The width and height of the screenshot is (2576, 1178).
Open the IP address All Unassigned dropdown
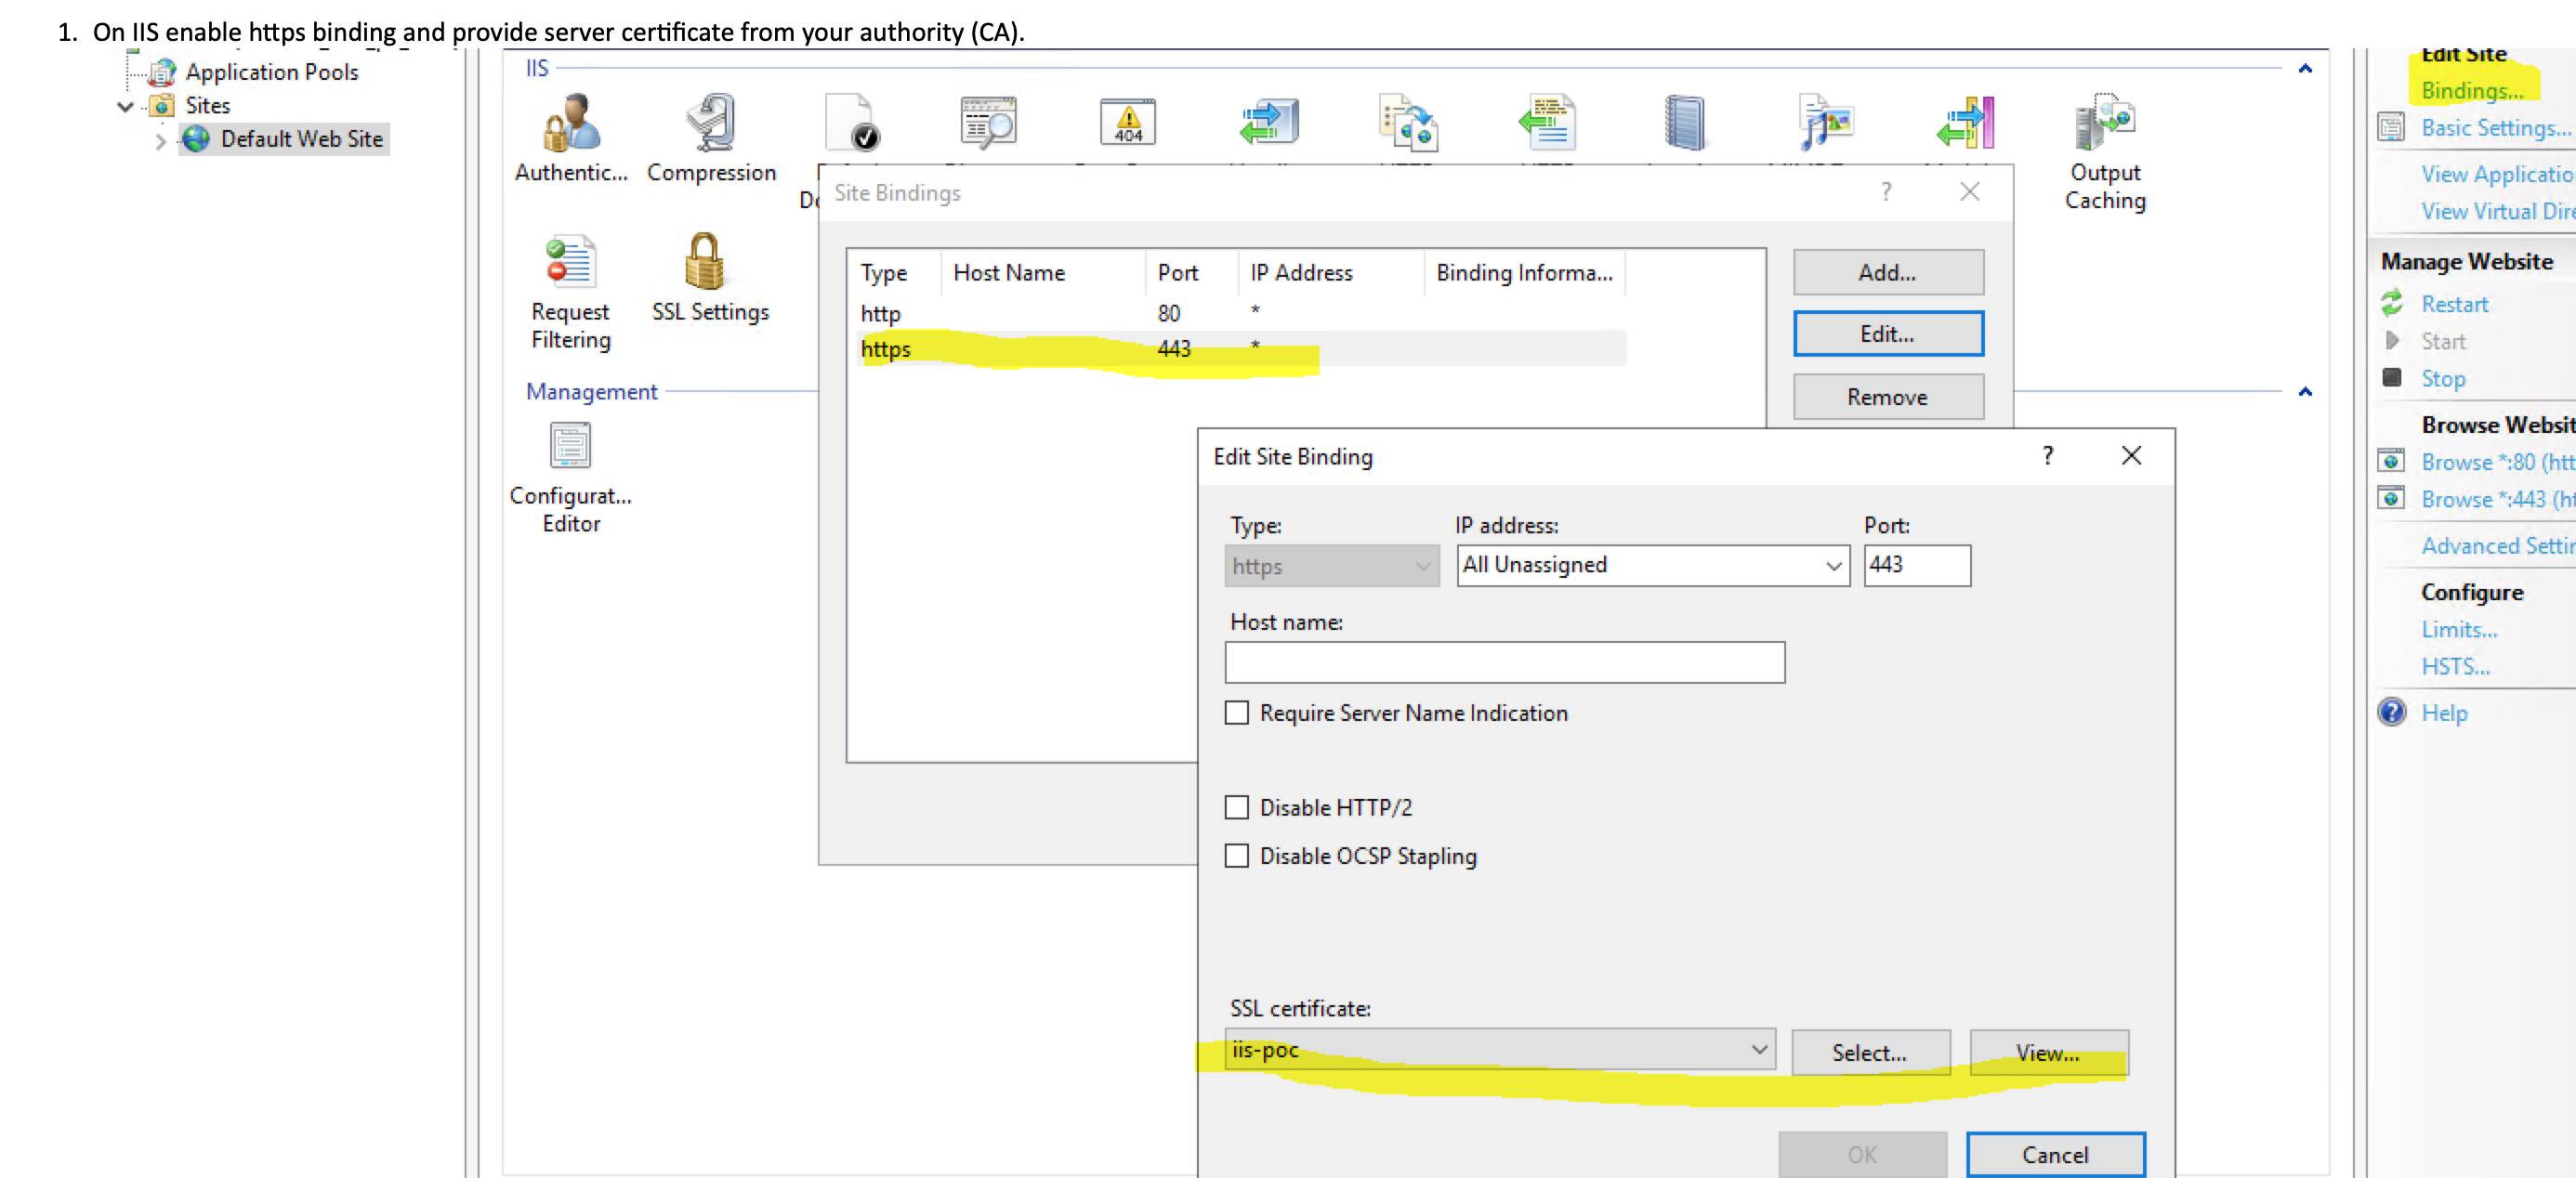[x=1652, y=565]
